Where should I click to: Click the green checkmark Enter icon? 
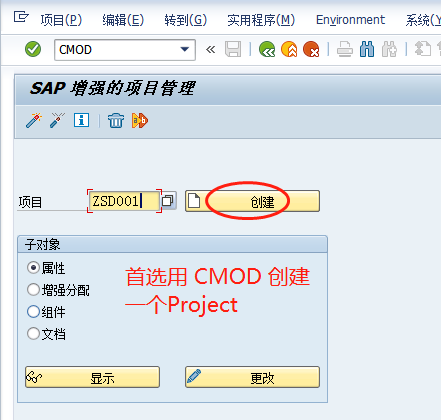pos(33,50)
